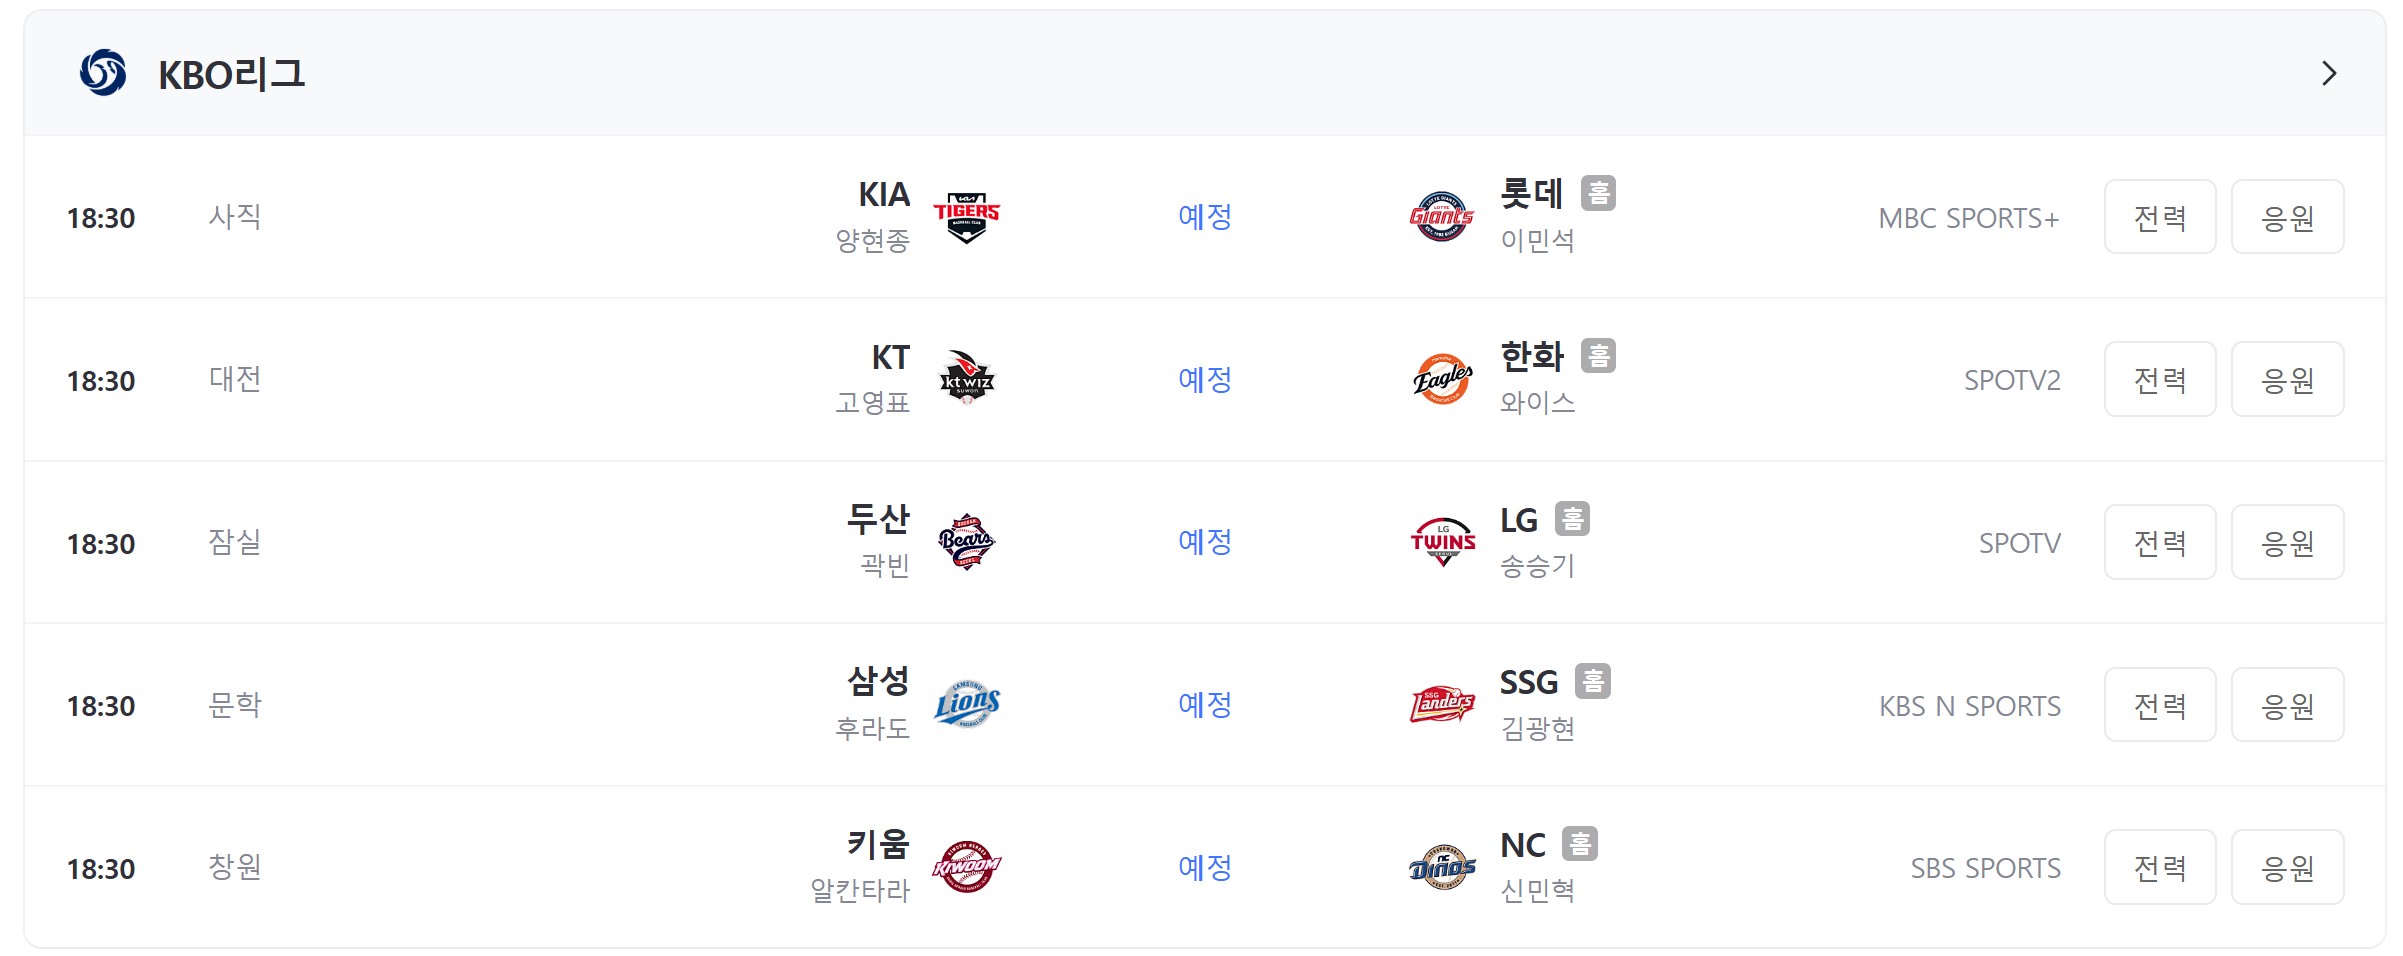Expand KBO리그 section with right chevron
Image resolution: width=2403 pixels, height=956 pixels.
[x=2329, y=73]
